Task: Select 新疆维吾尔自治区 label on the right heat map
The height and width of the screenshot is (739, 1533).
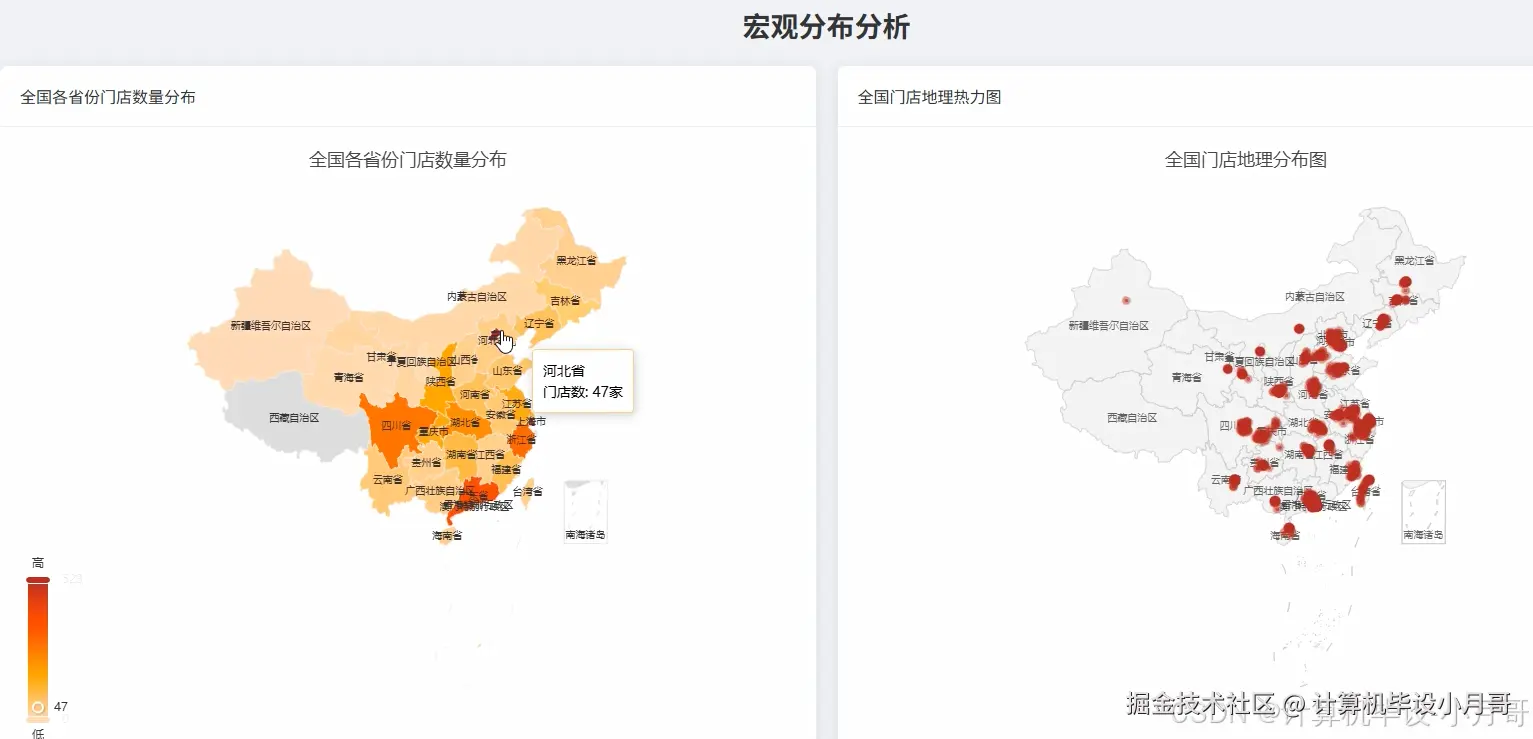Action: pyautogui.click(x=1109, y=326)
